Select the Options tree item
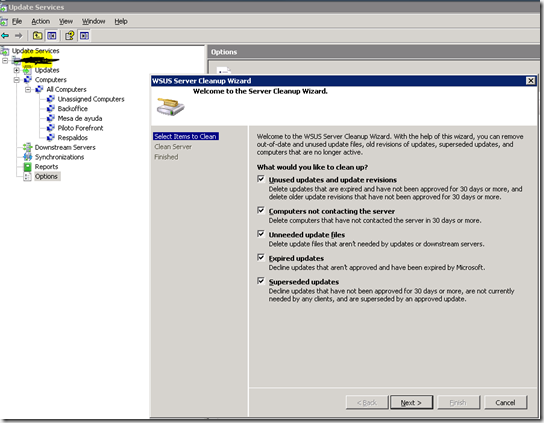Screen dimensions: 544x423 coord(46,177)
